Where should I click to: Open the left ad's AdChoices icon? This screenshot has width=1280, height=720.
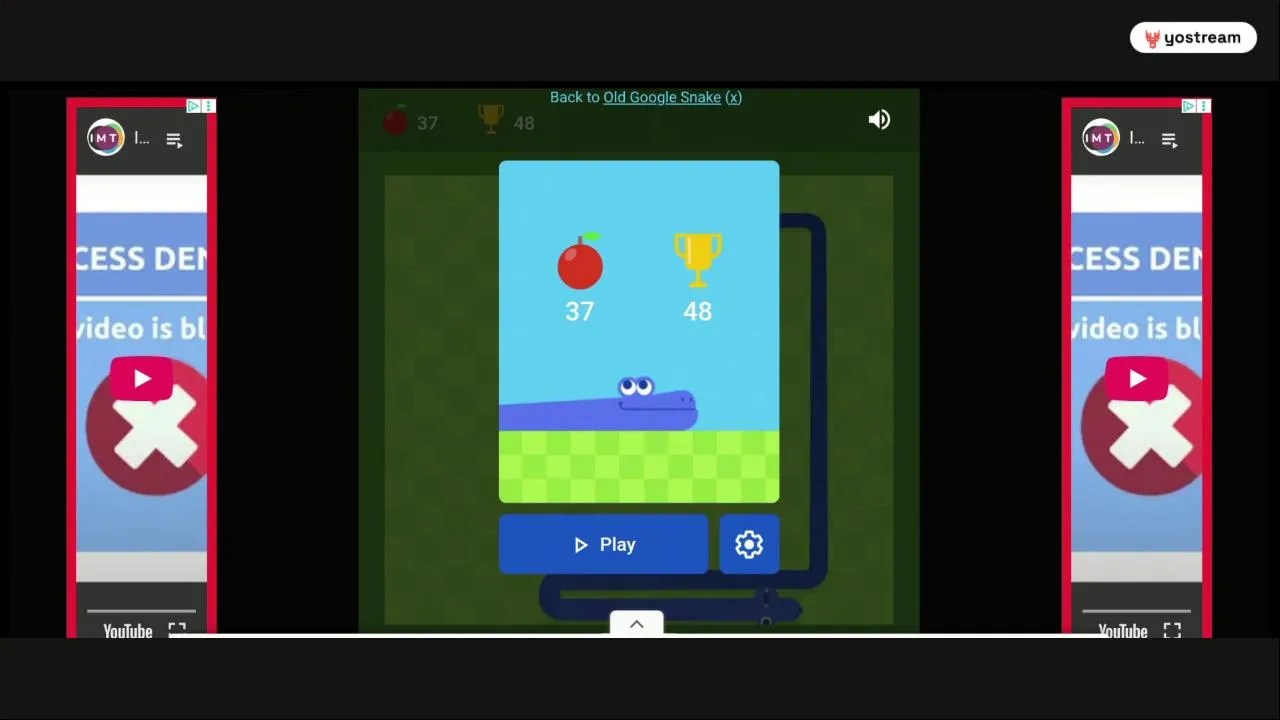(x=193, y=106)
